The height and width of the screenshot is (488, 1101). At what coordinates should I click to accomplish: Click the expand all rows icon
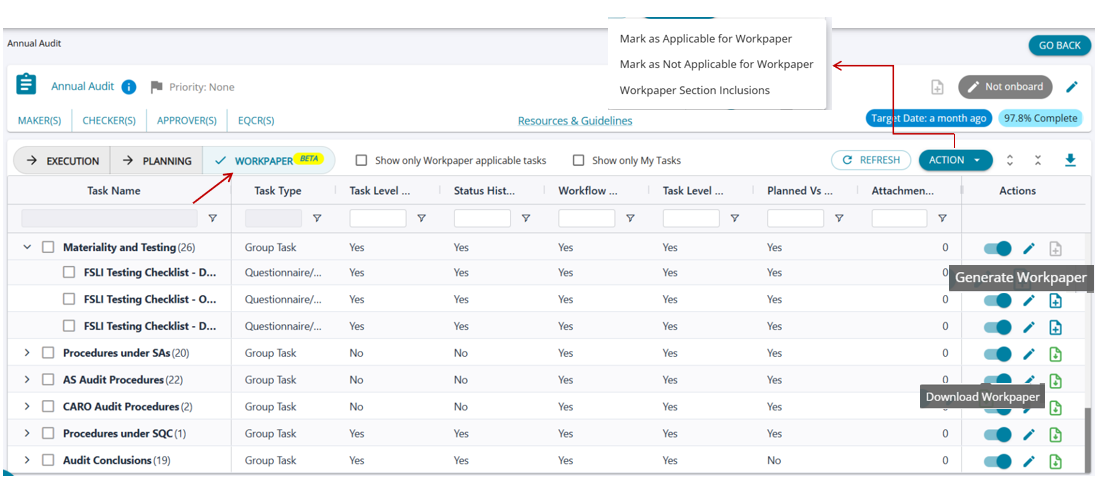coord(1010,160)
